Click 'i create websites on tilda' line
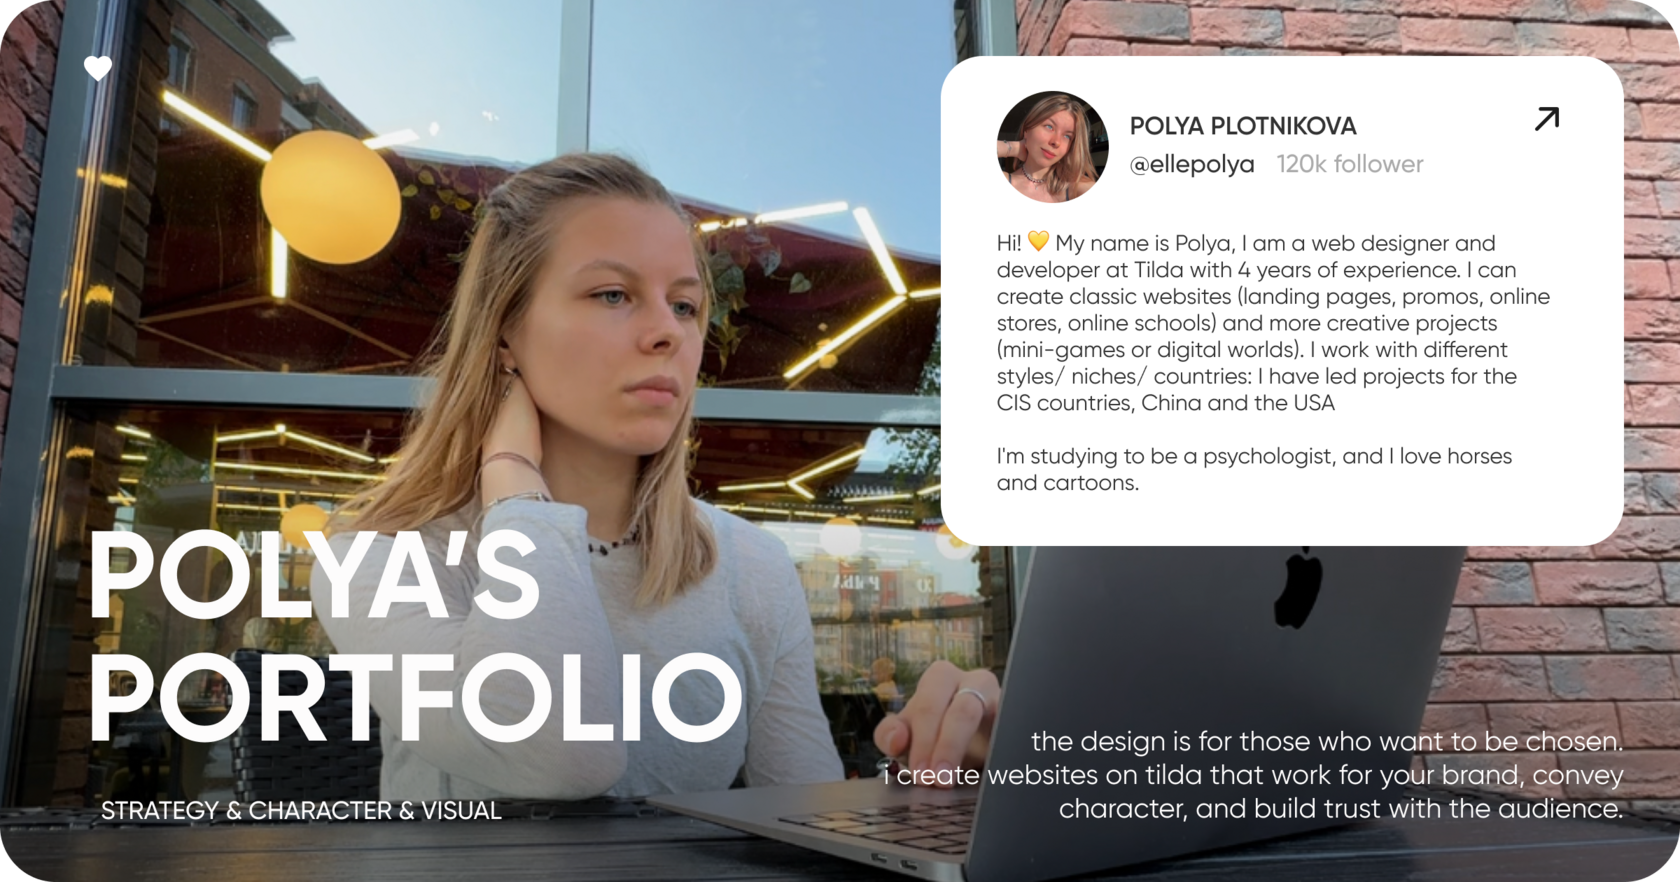The height and width of the screenshot is (882, 1680). pos(1253,775)
